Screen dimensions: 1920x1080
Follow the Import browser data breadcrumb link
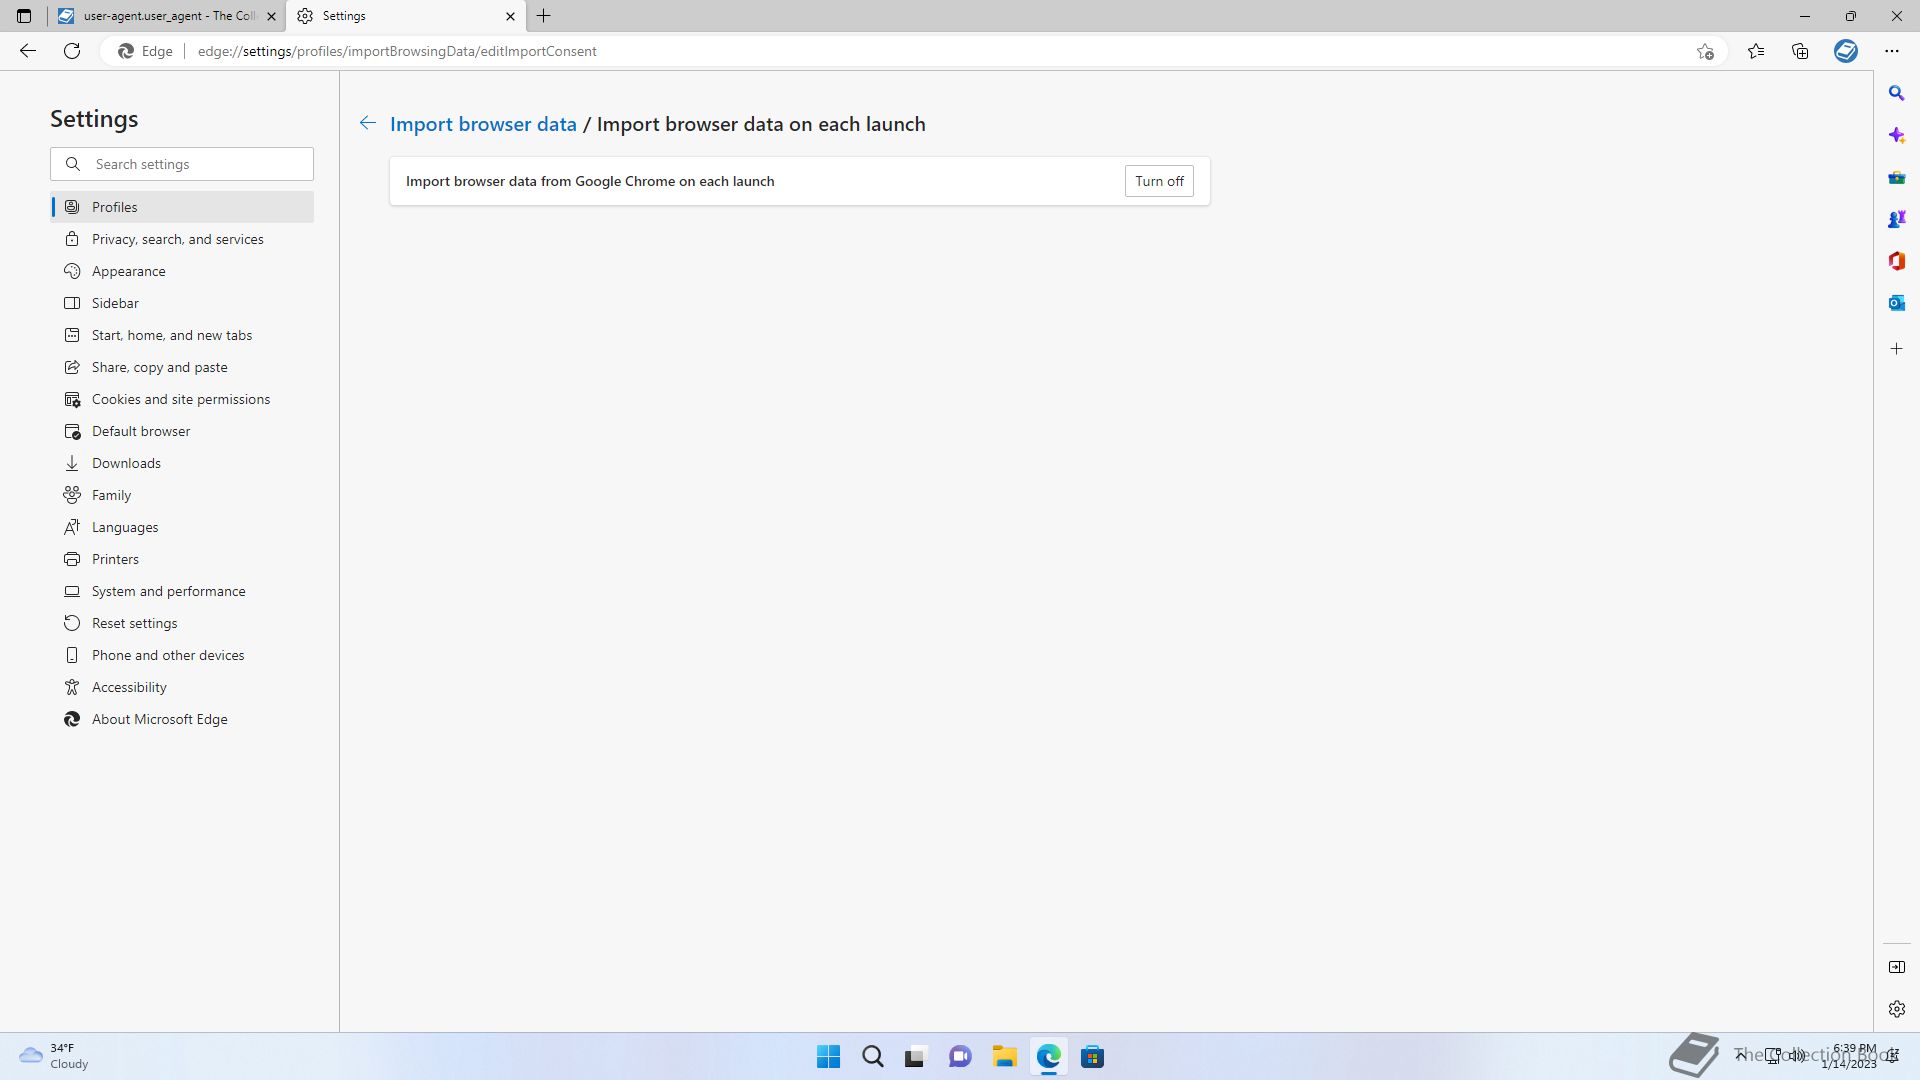click(483, 124)
